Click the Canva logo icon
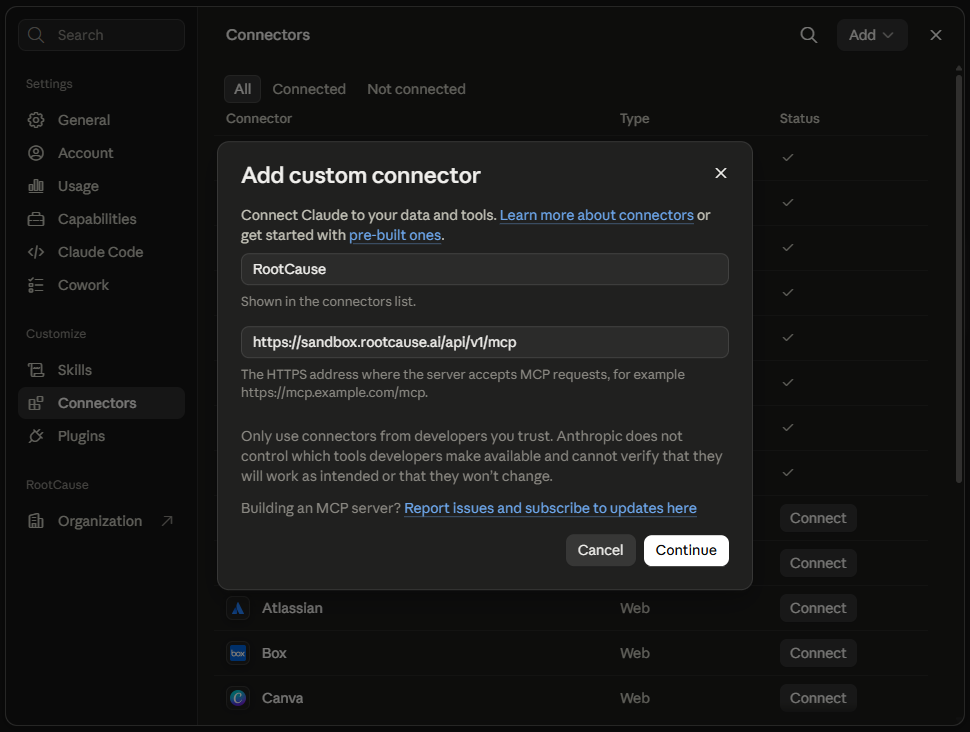Viewport: 970px width, 732px height. pyautogui.click(x=238, y=698)
